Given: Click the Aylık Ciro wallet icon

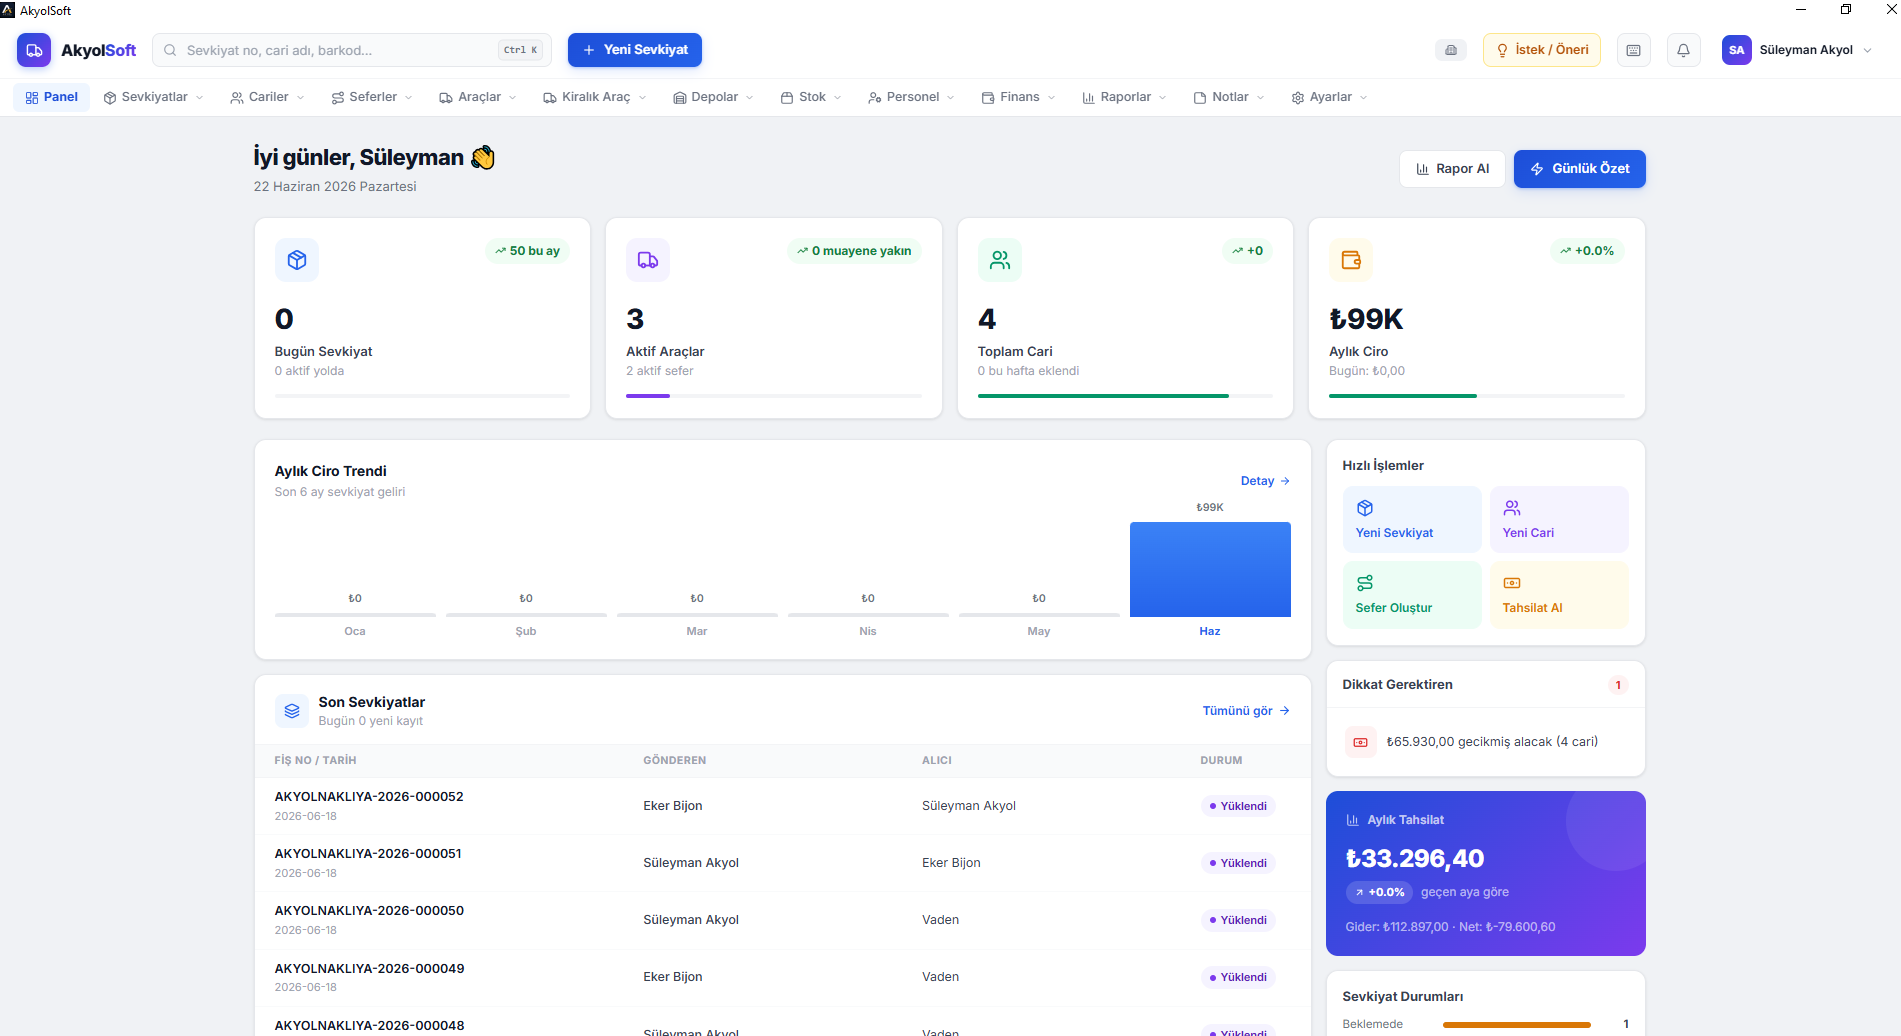Looking at the screenshot, I should 1351,260.
